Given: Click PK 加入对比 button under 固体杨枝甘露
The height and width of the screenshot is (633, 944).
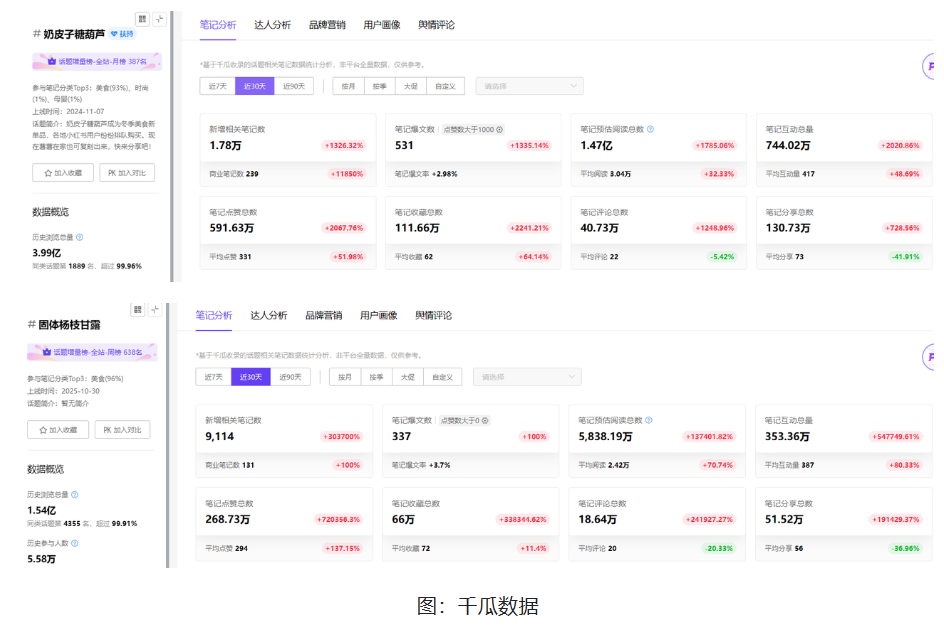Looking at the screenshot, I should point(122,429).
